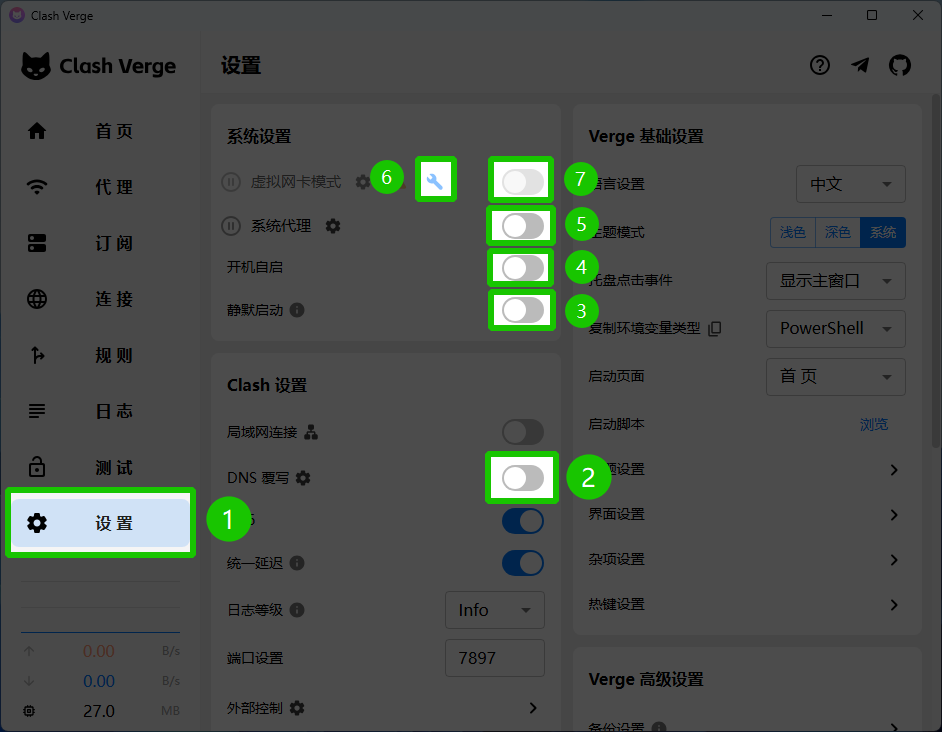
Task: Go to 日志 page in sidebar
Action: [100, 411]
